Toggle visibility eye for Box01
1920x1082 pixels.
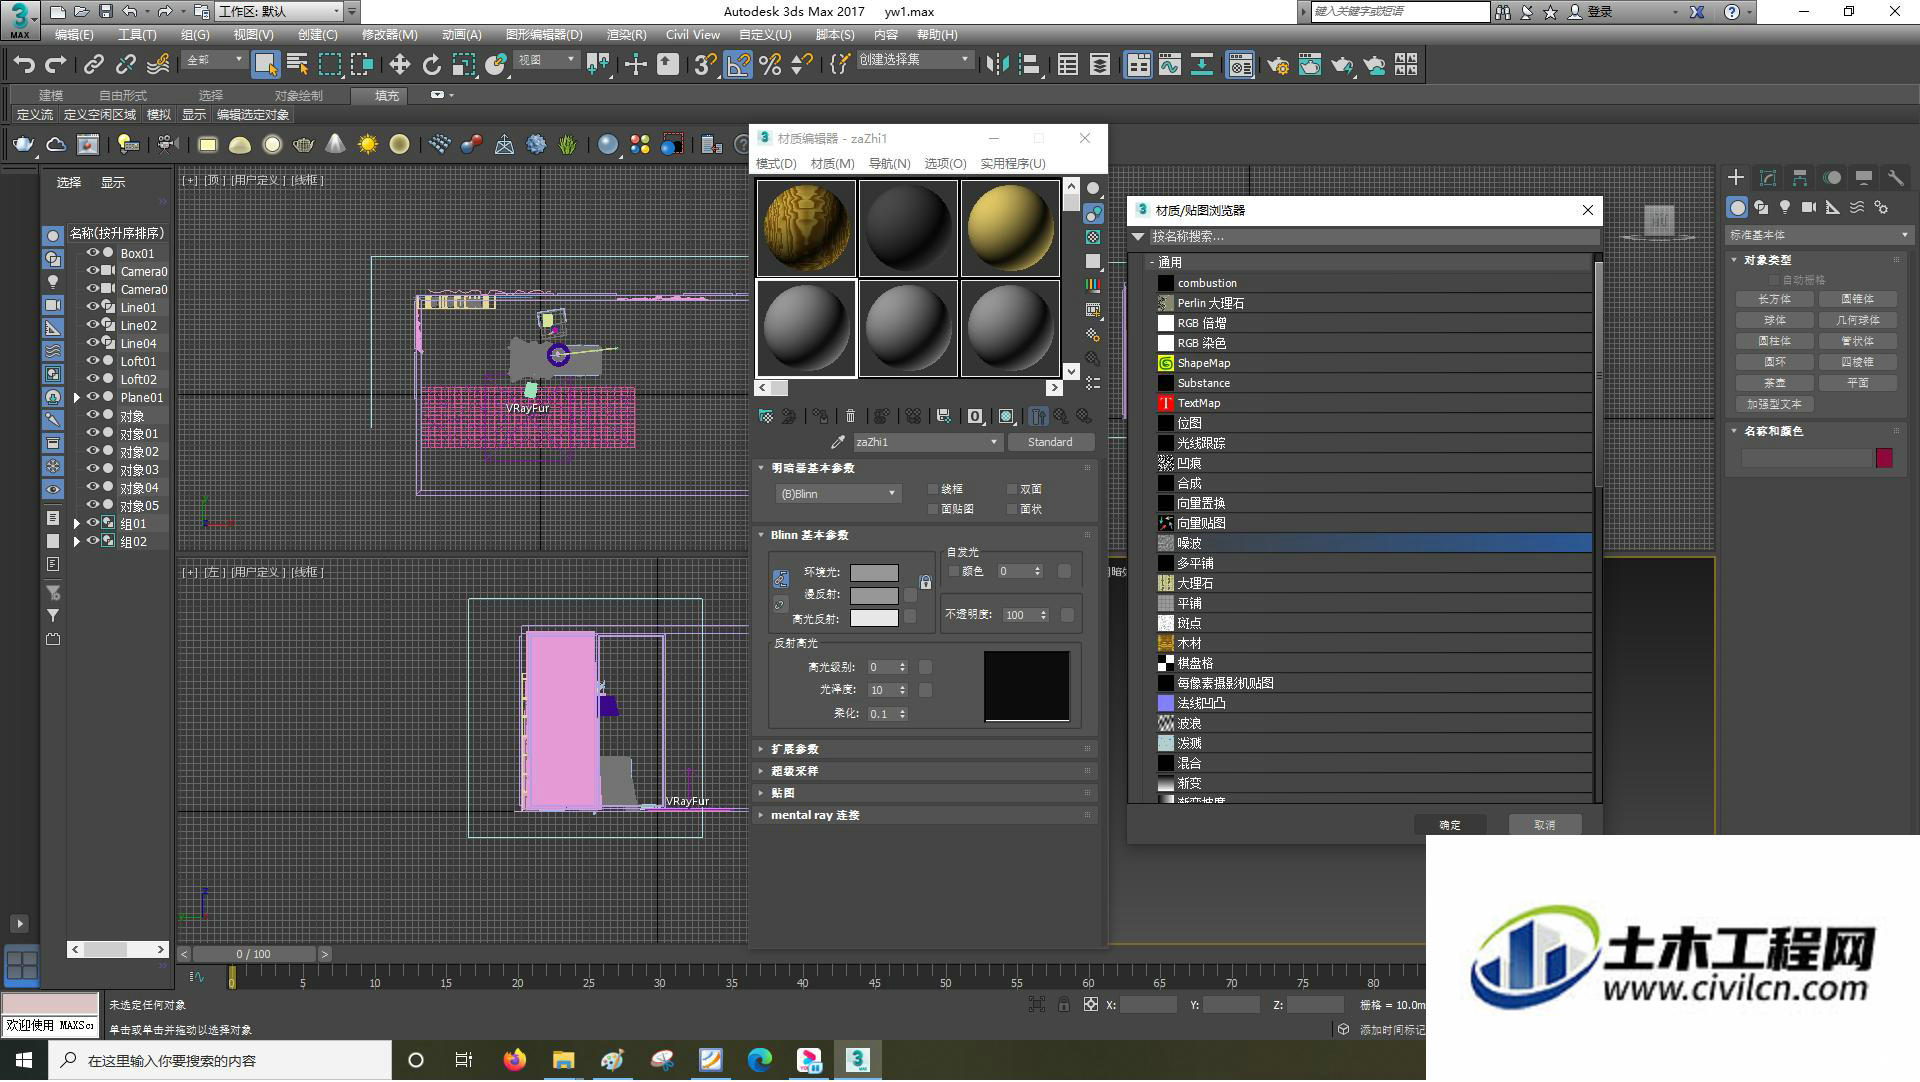[92, 253]
